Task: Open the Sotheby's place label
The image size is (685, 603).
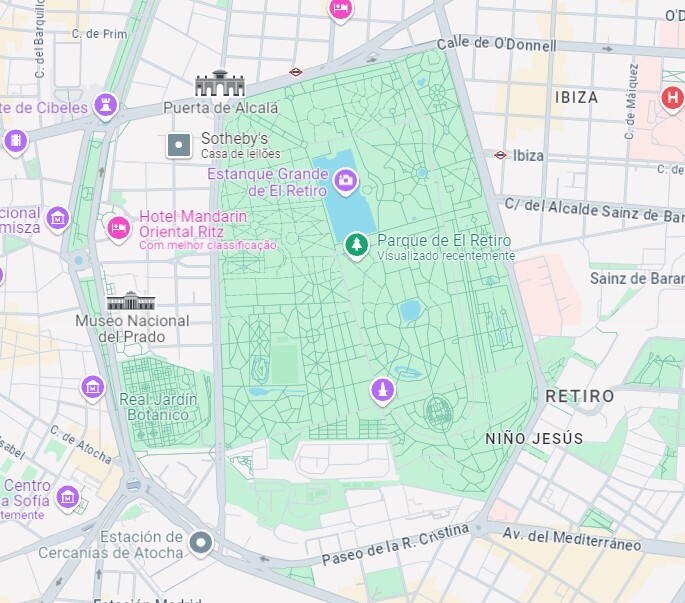Action: click(235, 139)
